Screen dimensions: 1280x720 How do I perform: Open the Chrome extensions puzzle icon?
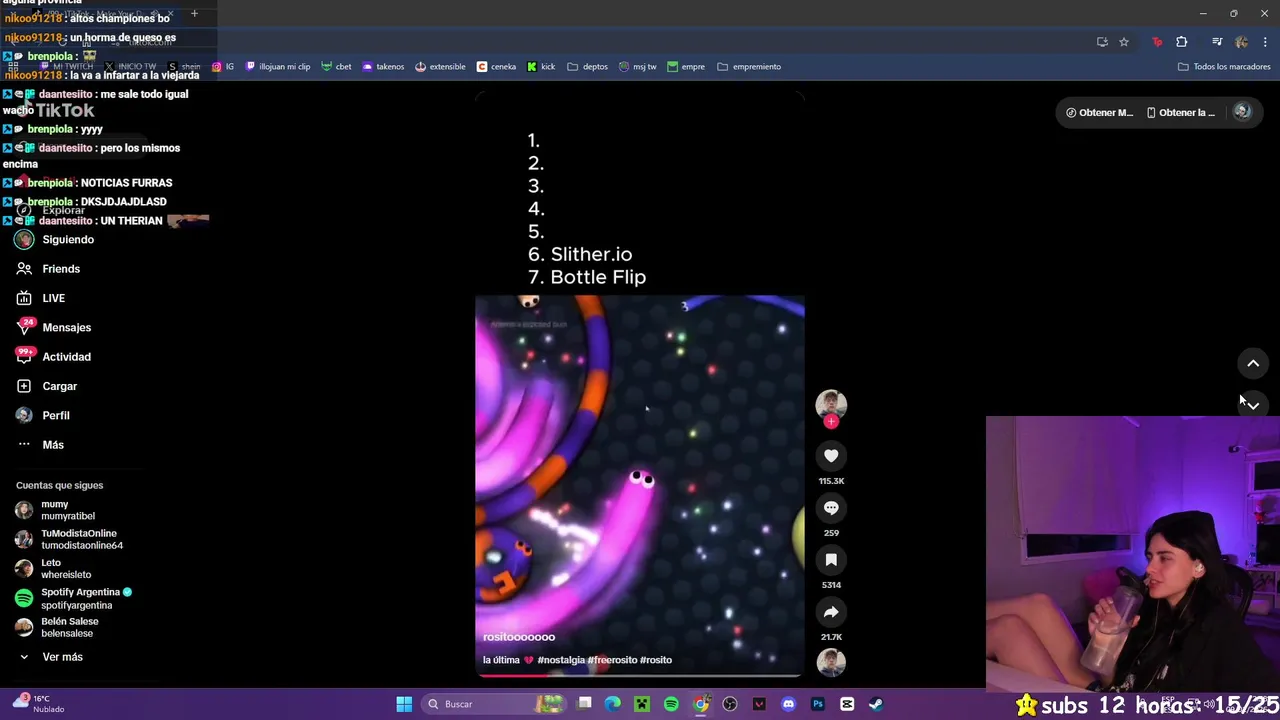pos(1182,42)
